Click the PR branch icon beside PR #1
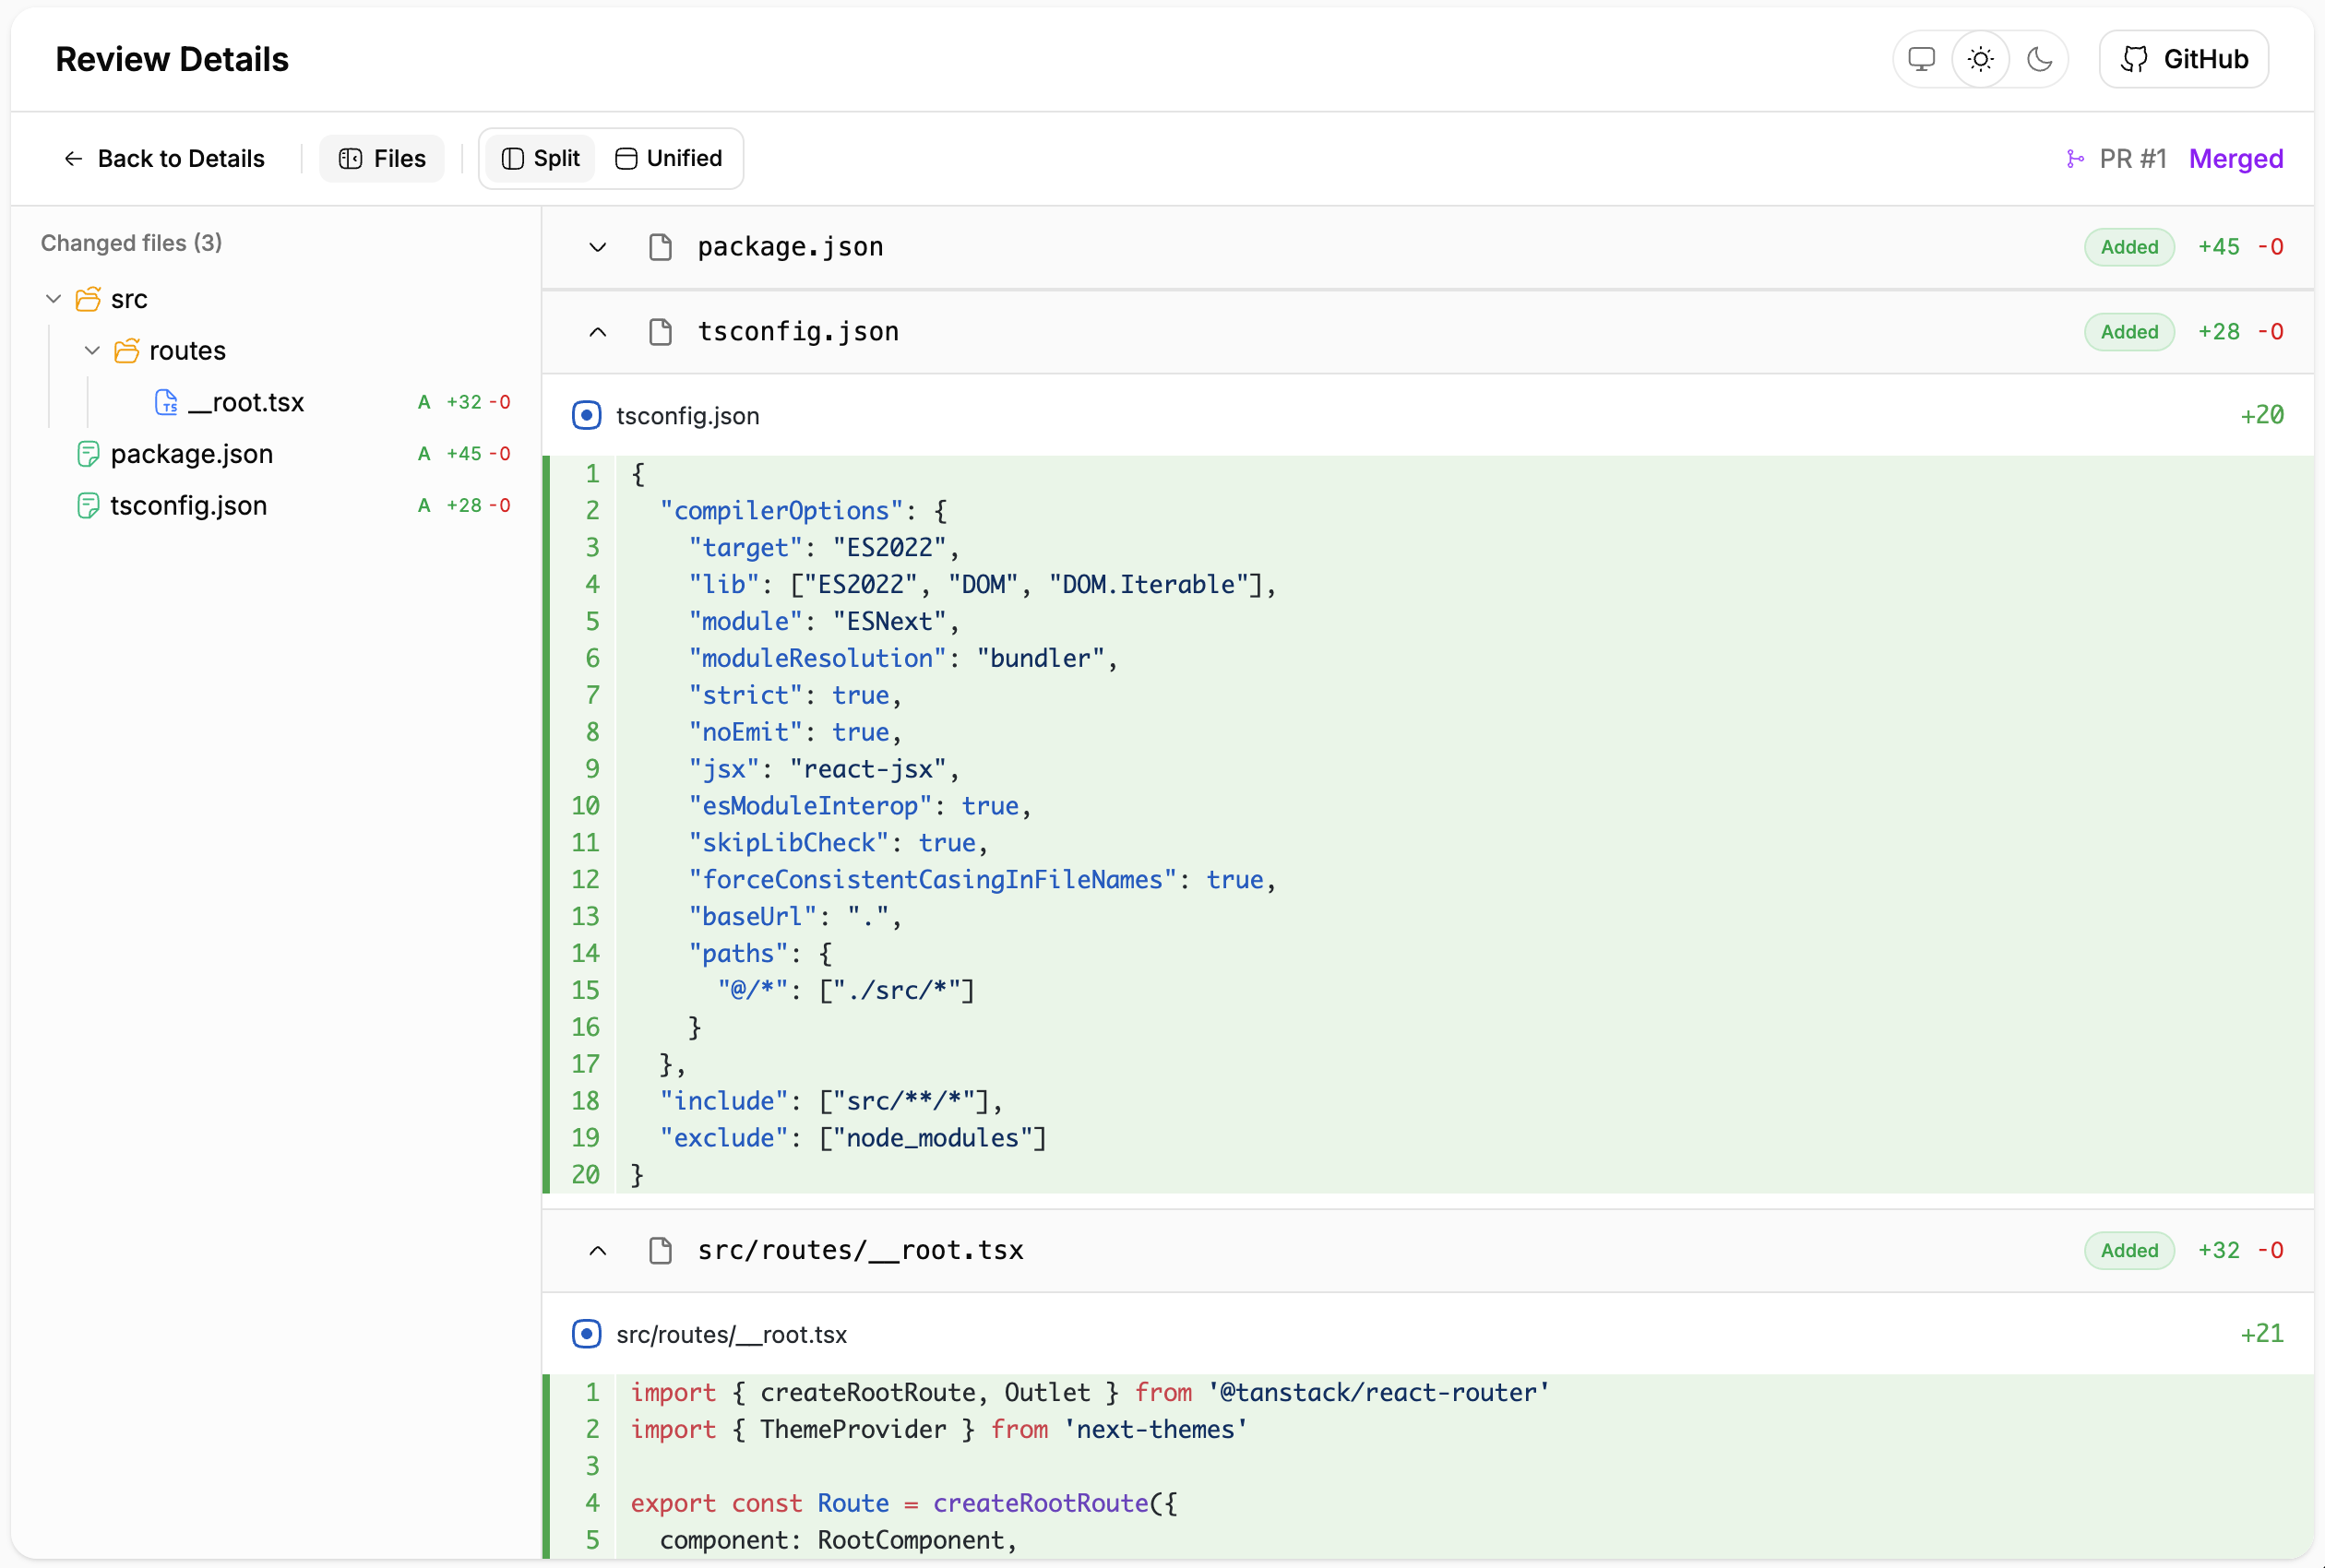2325x1568 pixels. 2075,159
